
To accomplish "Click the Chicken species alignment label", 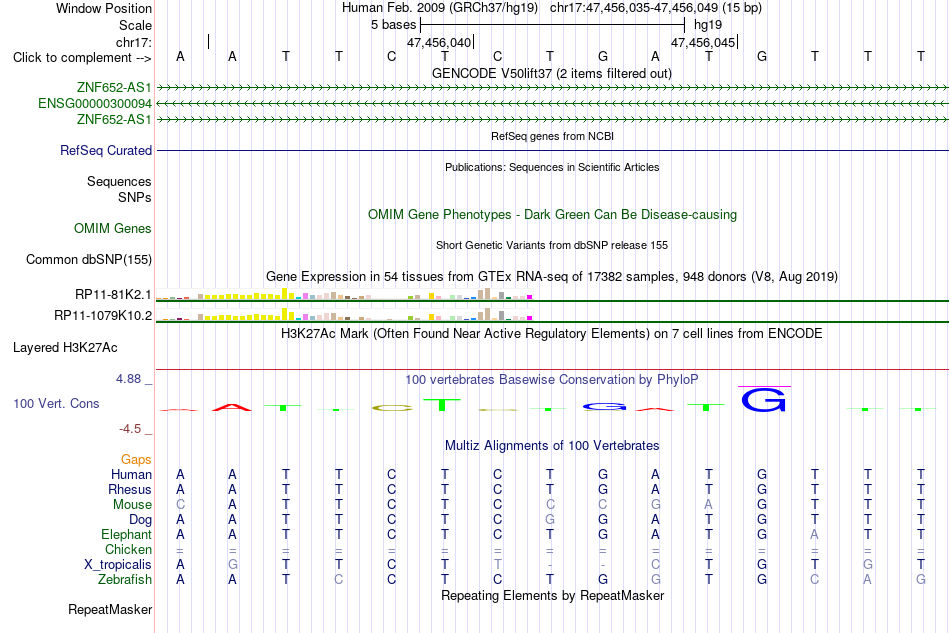I will point(128,549).
